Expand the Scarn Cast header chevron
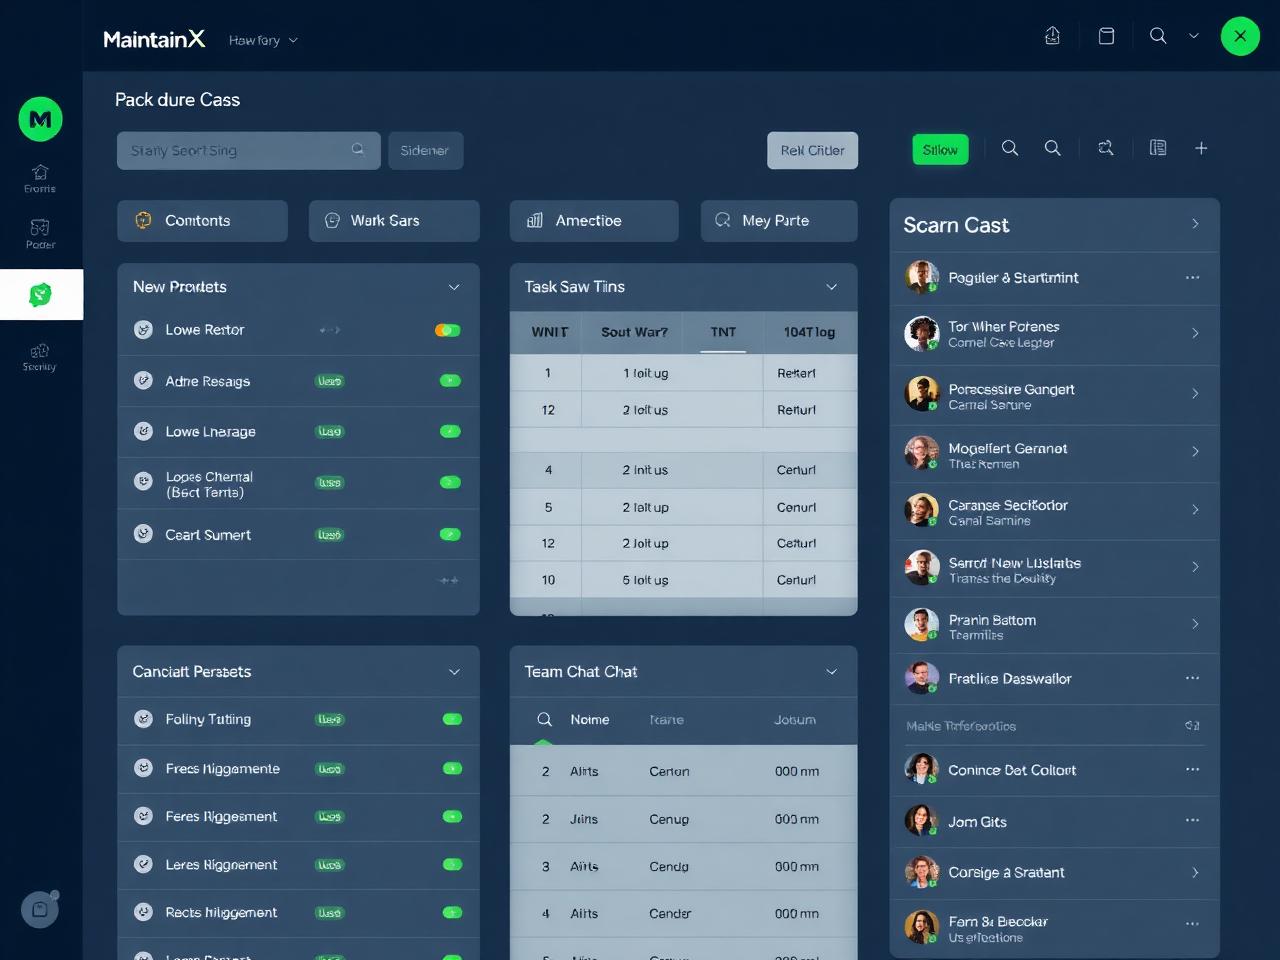Viewport: 1280px width, 960px height. click(x=1195, y=224)
